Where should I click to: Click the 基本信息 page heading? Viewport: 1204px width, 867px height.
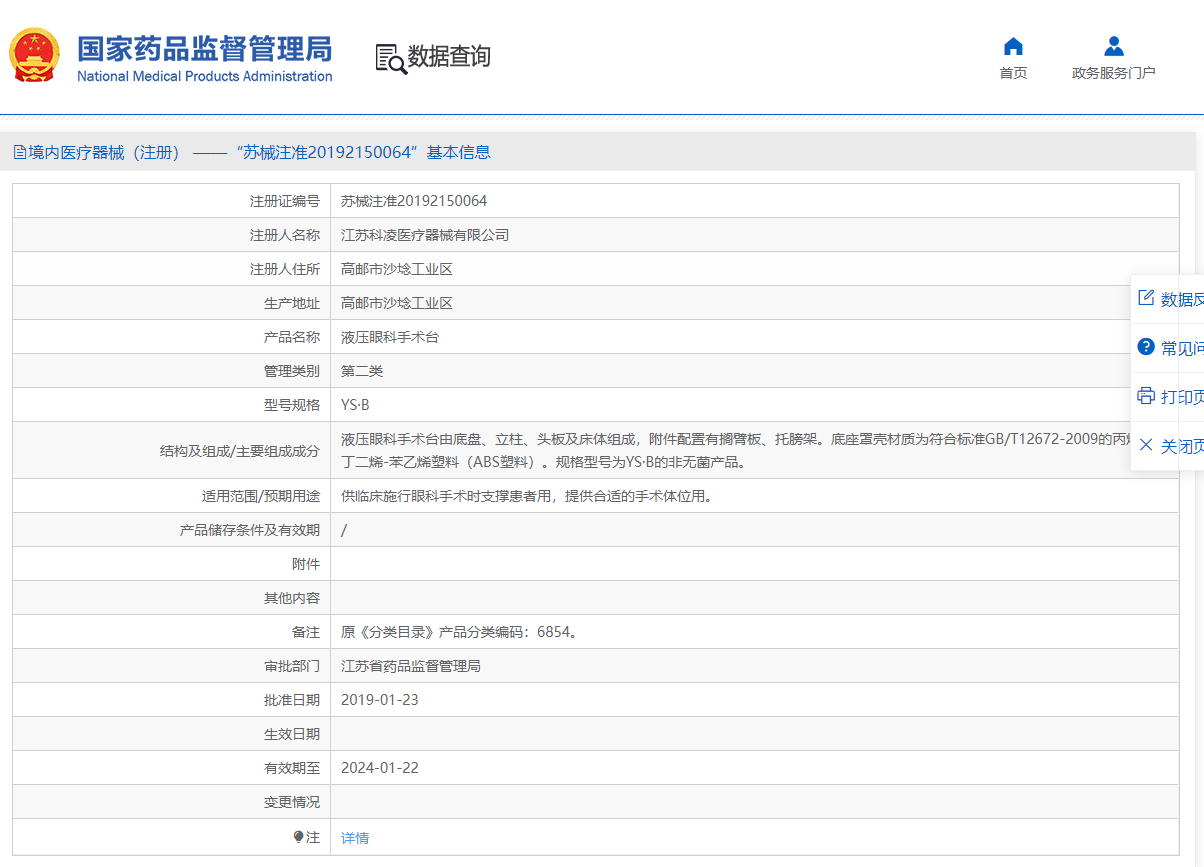point(459,152)
